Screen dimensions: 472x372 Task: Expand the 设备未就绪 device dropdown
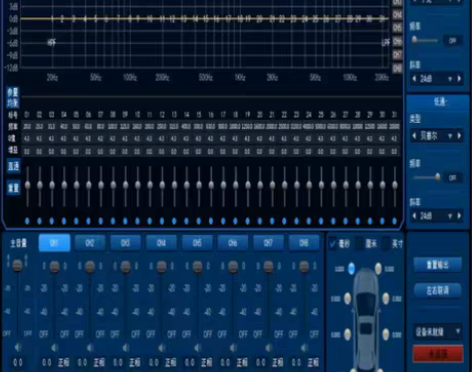(x=438, y=332)
